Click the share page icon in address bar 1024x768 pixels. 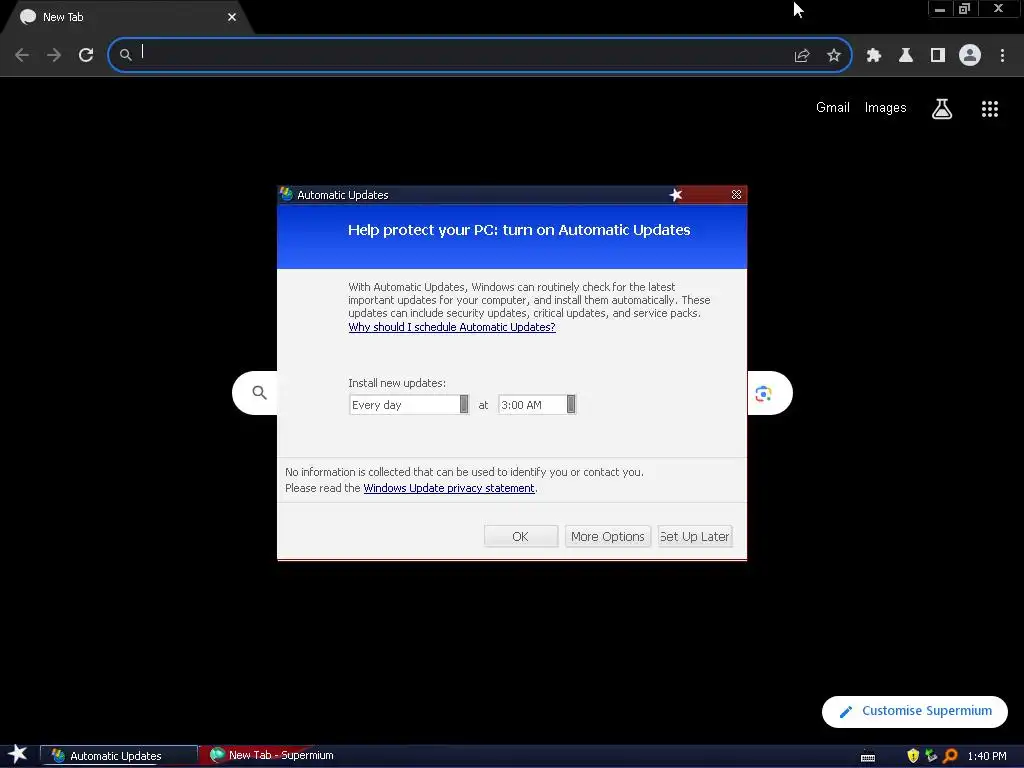tap(801, 56)
